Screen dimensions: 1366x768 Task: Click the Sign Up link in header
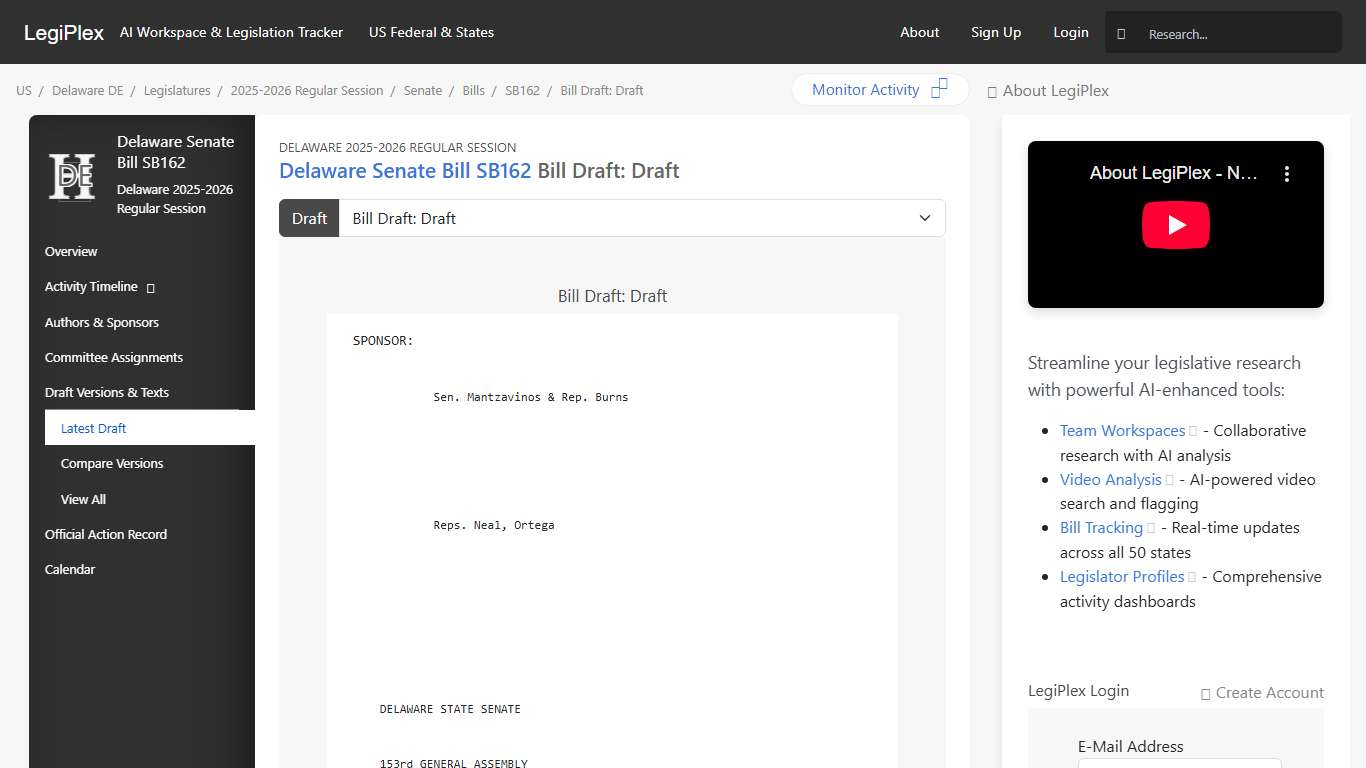coord(995,32)
